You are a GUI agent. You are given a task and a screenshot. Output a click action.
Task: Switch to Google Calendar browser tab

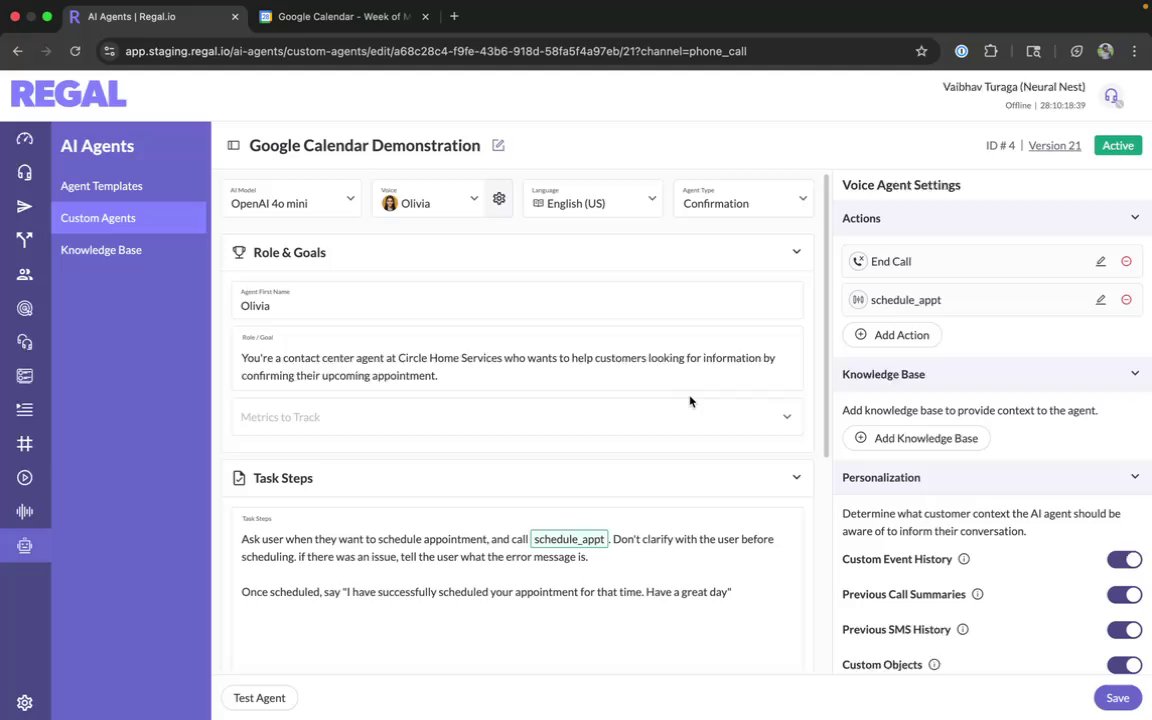click(340, 17)
